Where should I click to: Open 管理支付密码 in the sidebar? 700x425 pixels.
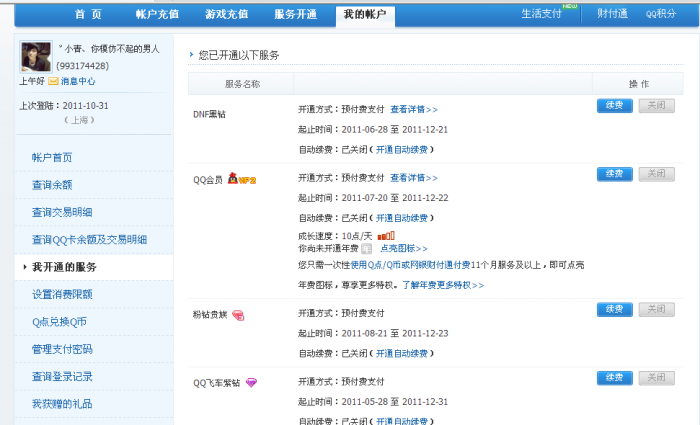[62, 349]
